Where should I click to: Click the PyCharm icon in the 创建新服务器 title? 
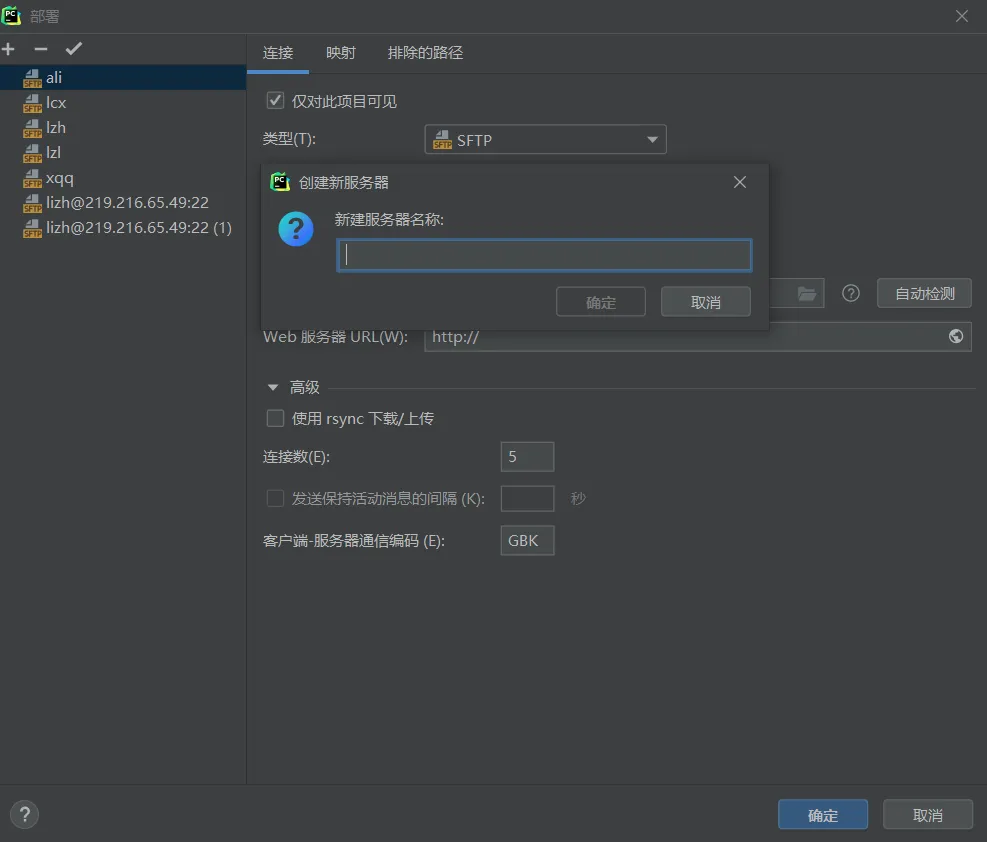click(280, 182)
